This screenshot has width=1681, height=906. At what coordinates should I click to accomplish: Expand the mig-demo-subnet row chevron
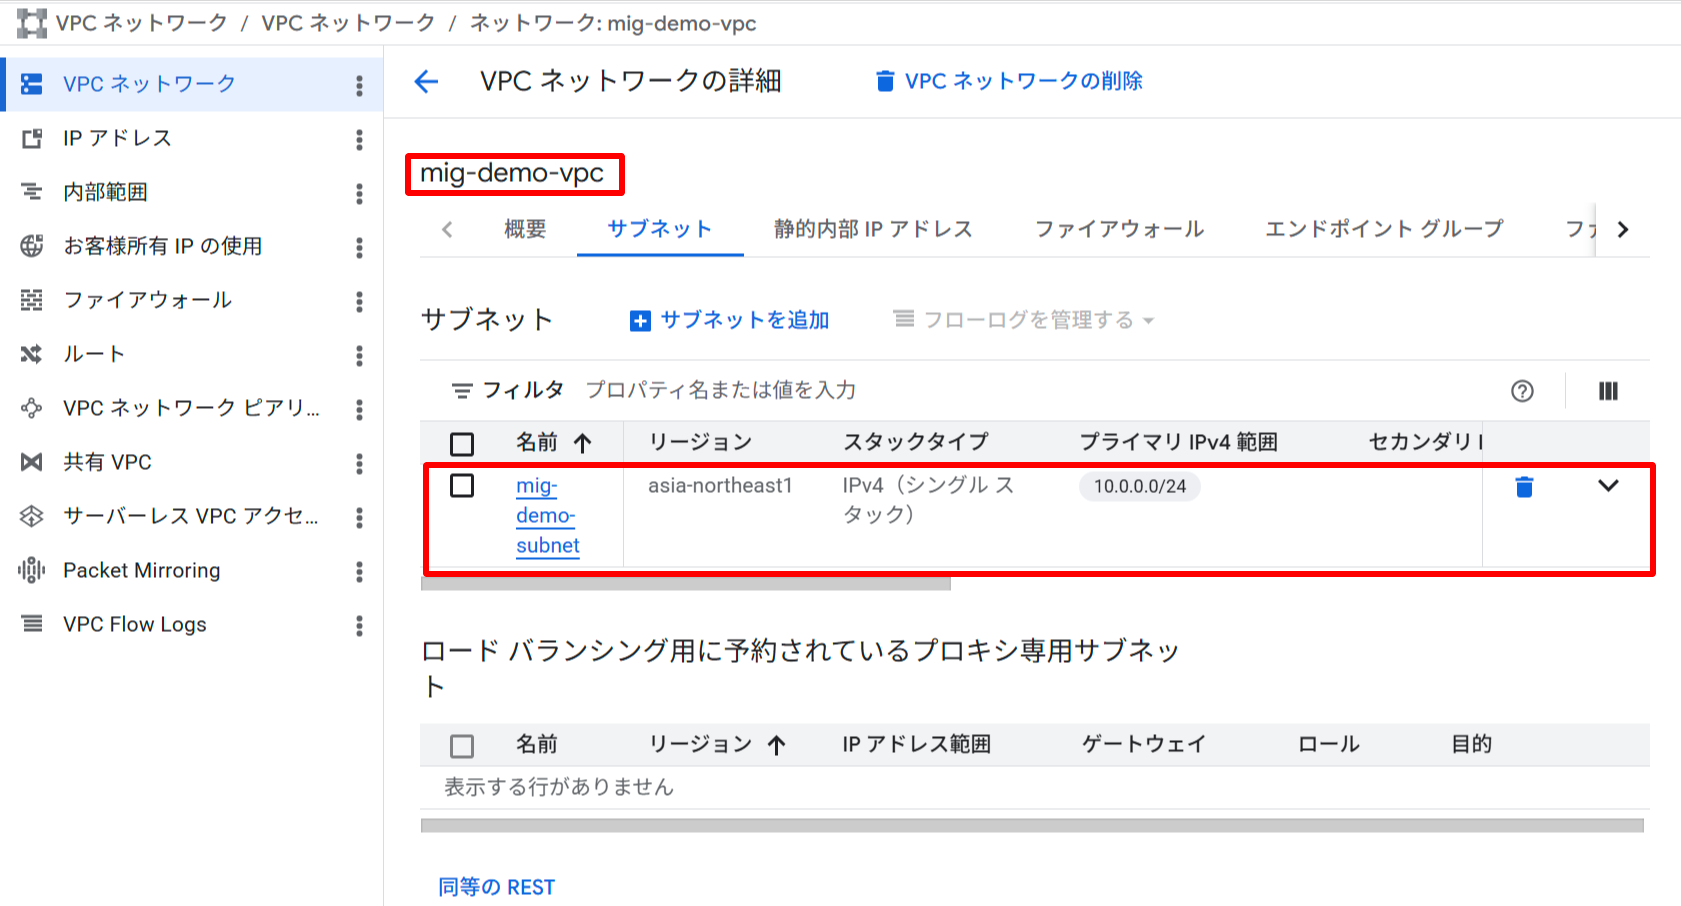1608,486
